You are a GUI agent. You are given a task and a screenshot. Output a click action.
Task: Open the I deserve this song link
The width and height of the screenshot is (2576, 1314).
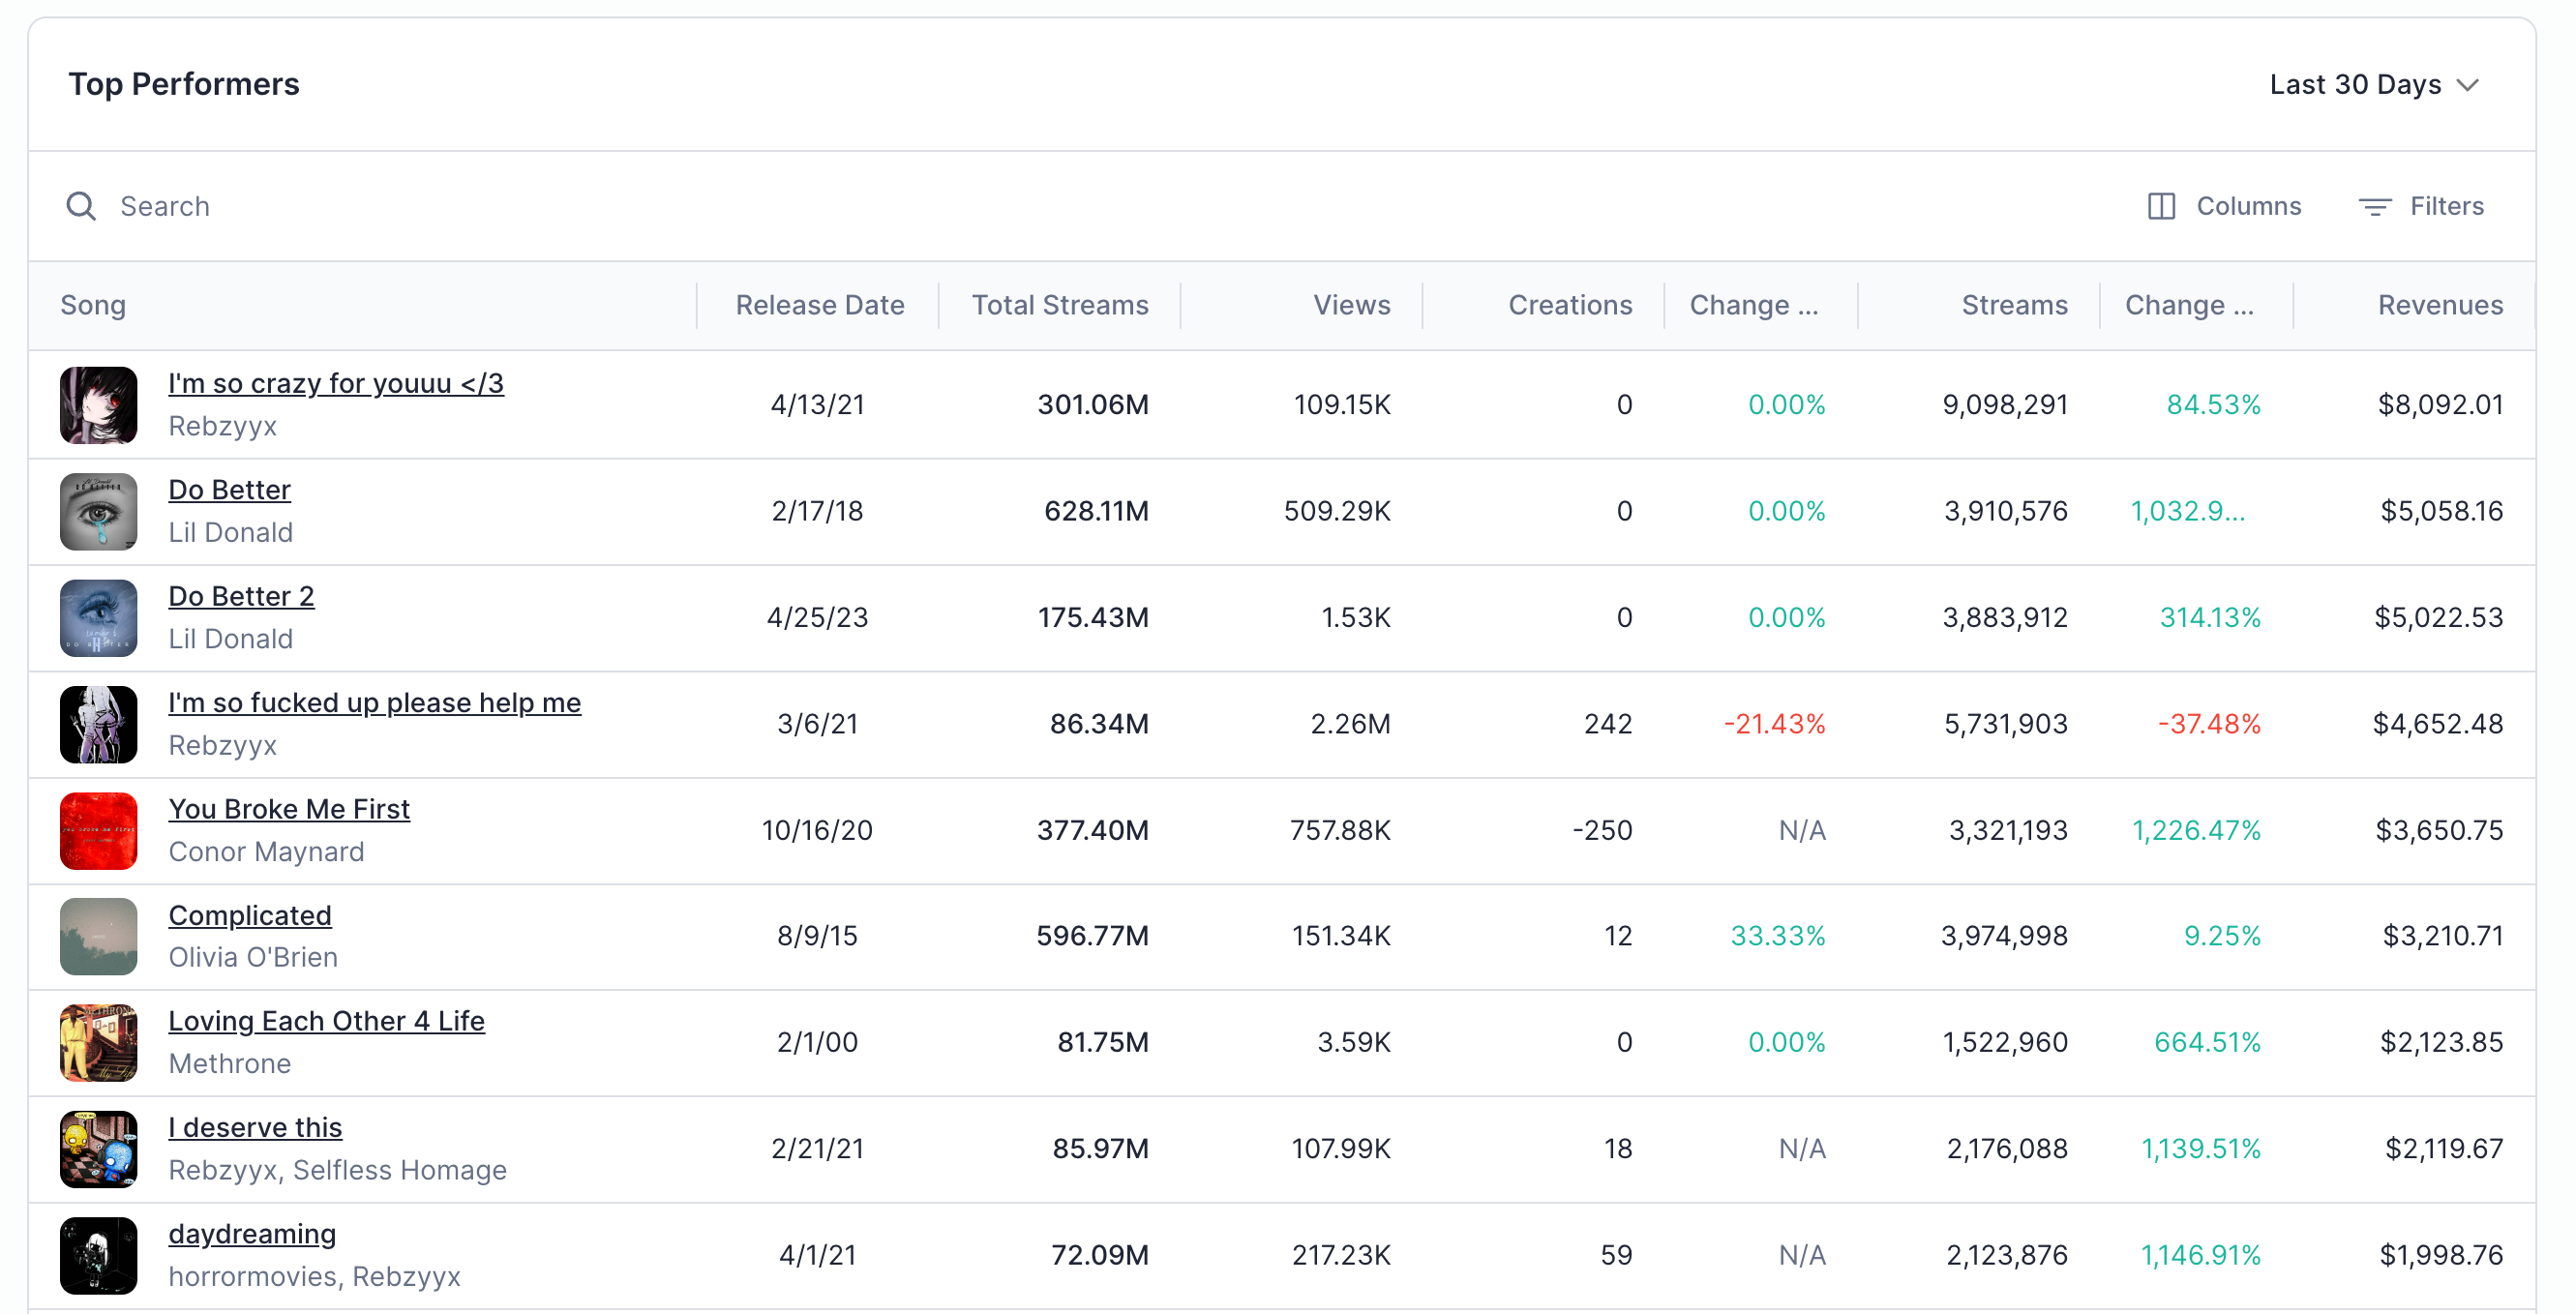pos(254,1127)
